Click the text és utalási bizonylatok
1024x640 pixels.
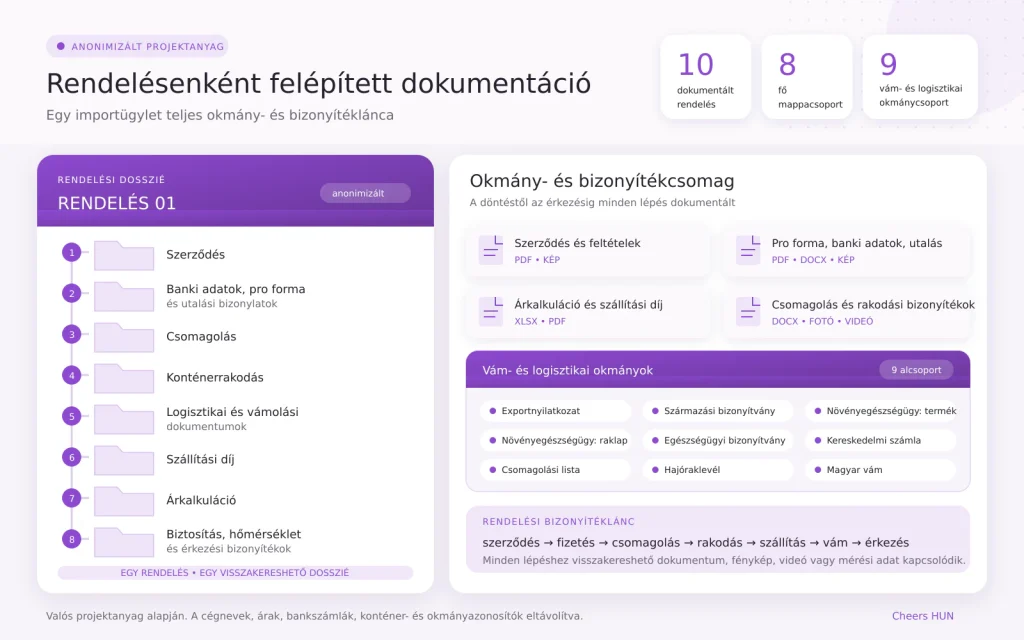coord(221,304)
